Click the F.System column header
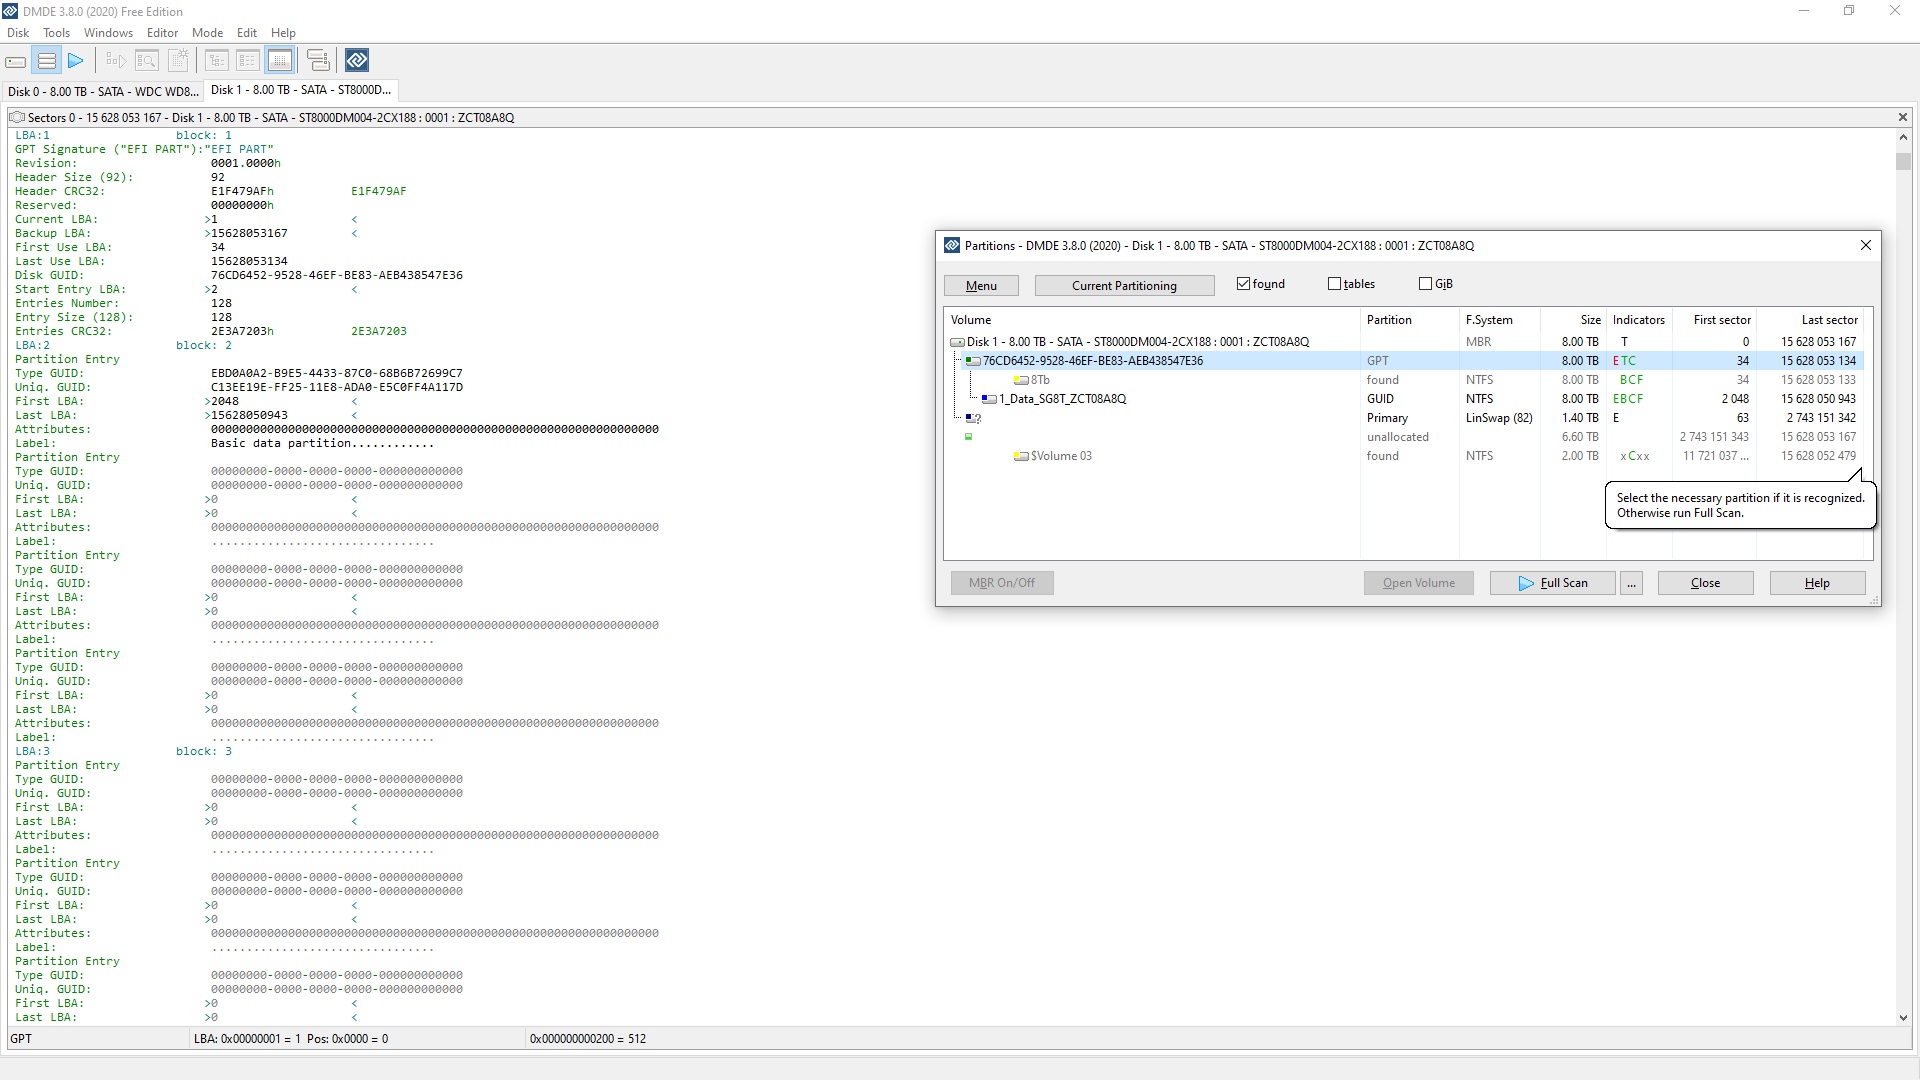Screen dimensions: 1920x1080 tap(1499, 320)
